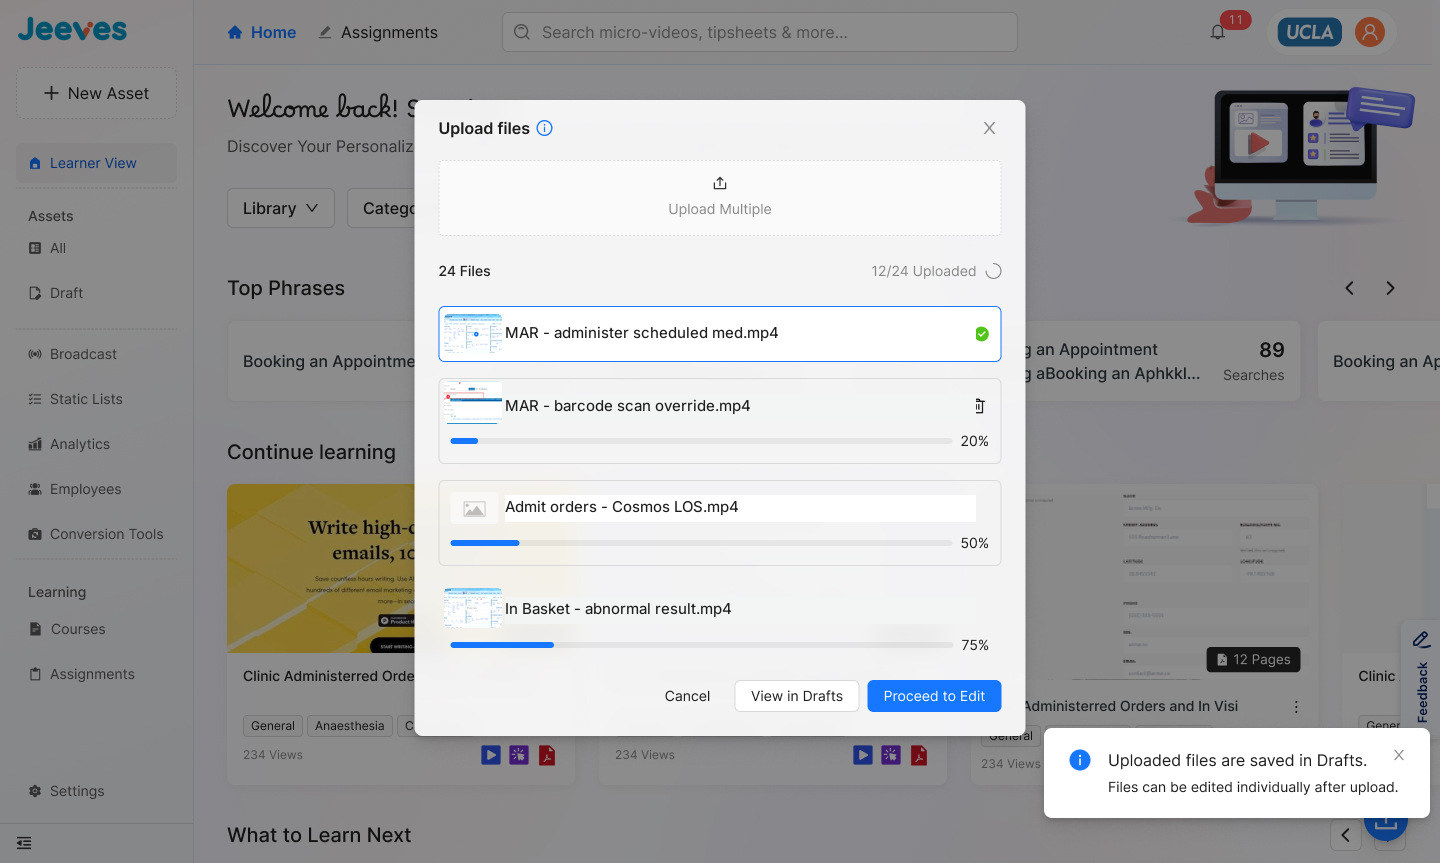Close the Upload files dialog
This screenshot has width=1440, height=863.
(989, 128)
